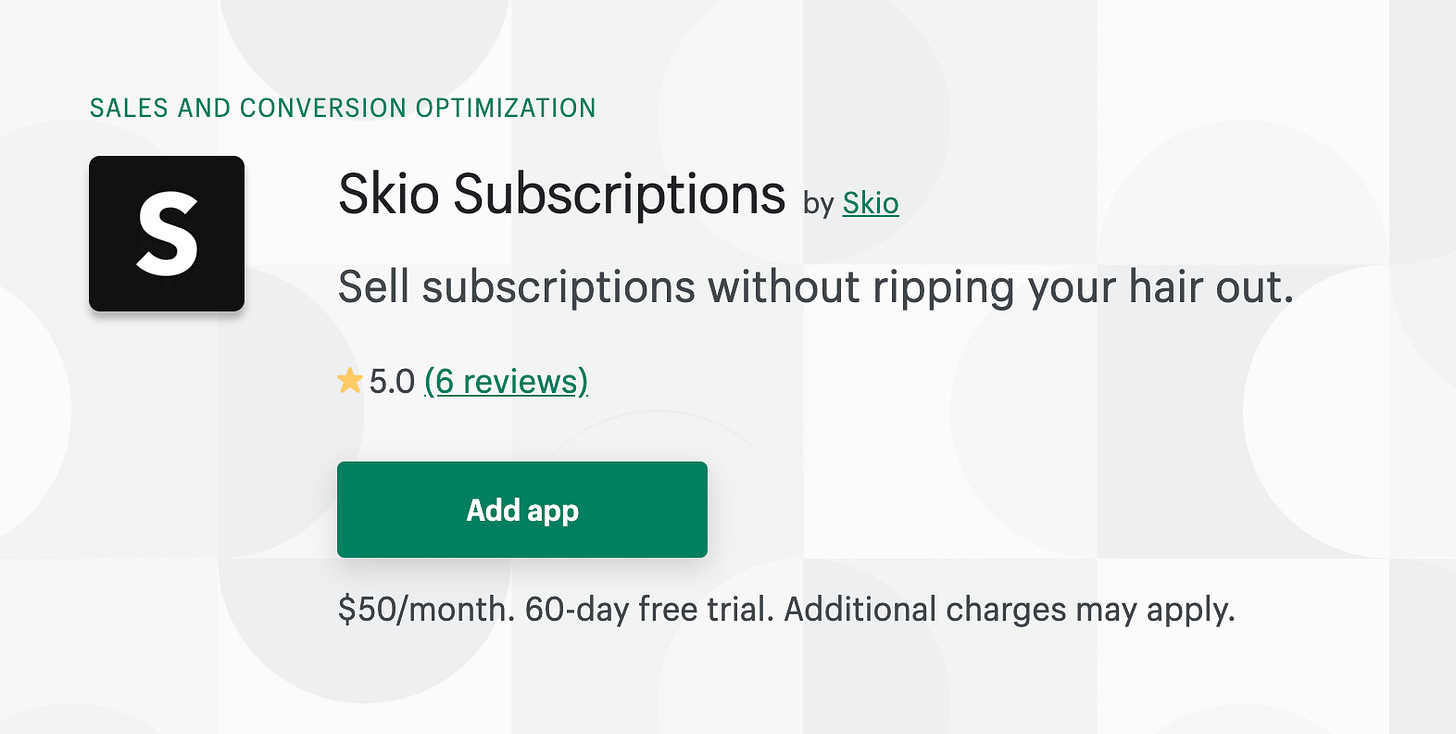Click the word "reviews" in rating link
Screen dimensions: 1456x734
point(524,382)
